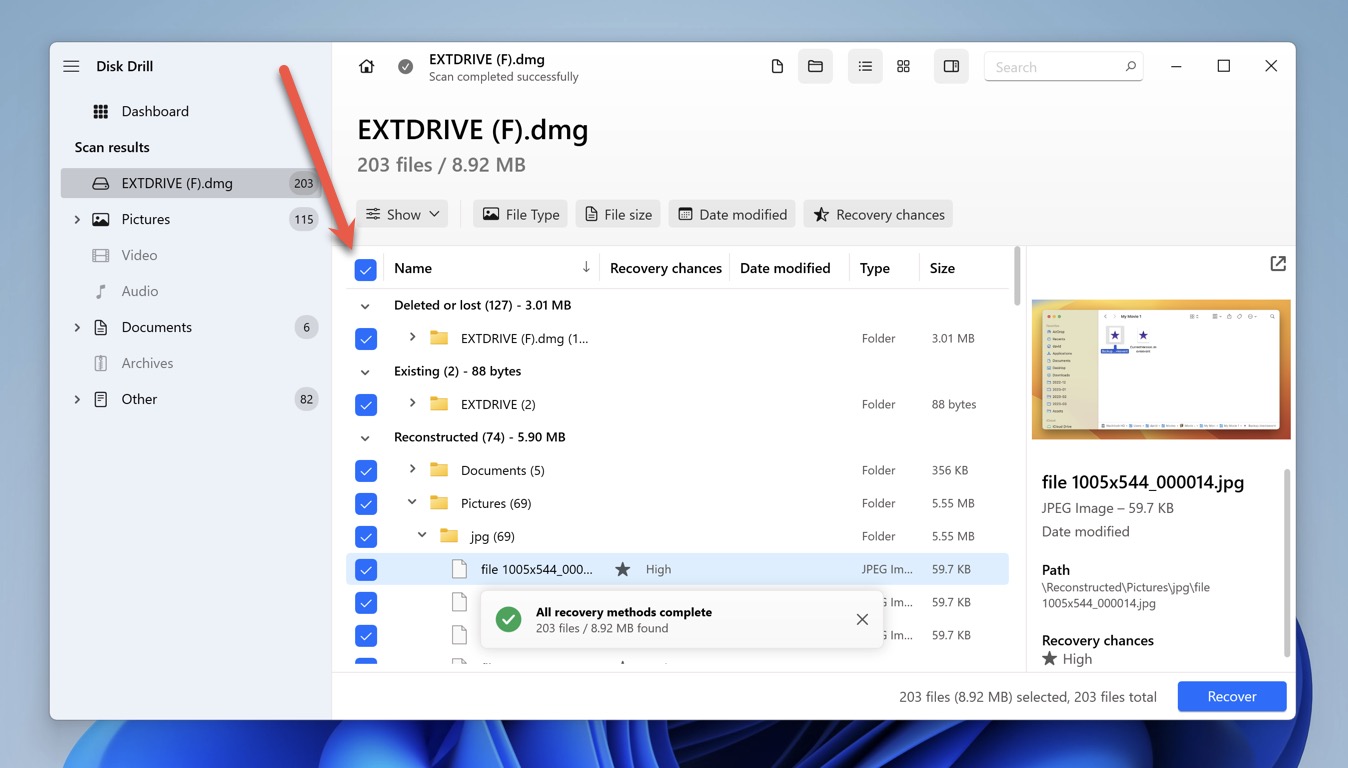The width and height of the screenshot is (1348, 768).
Task: Collapse the Pictures (69) folder row
Action: (x=412, y=502)
